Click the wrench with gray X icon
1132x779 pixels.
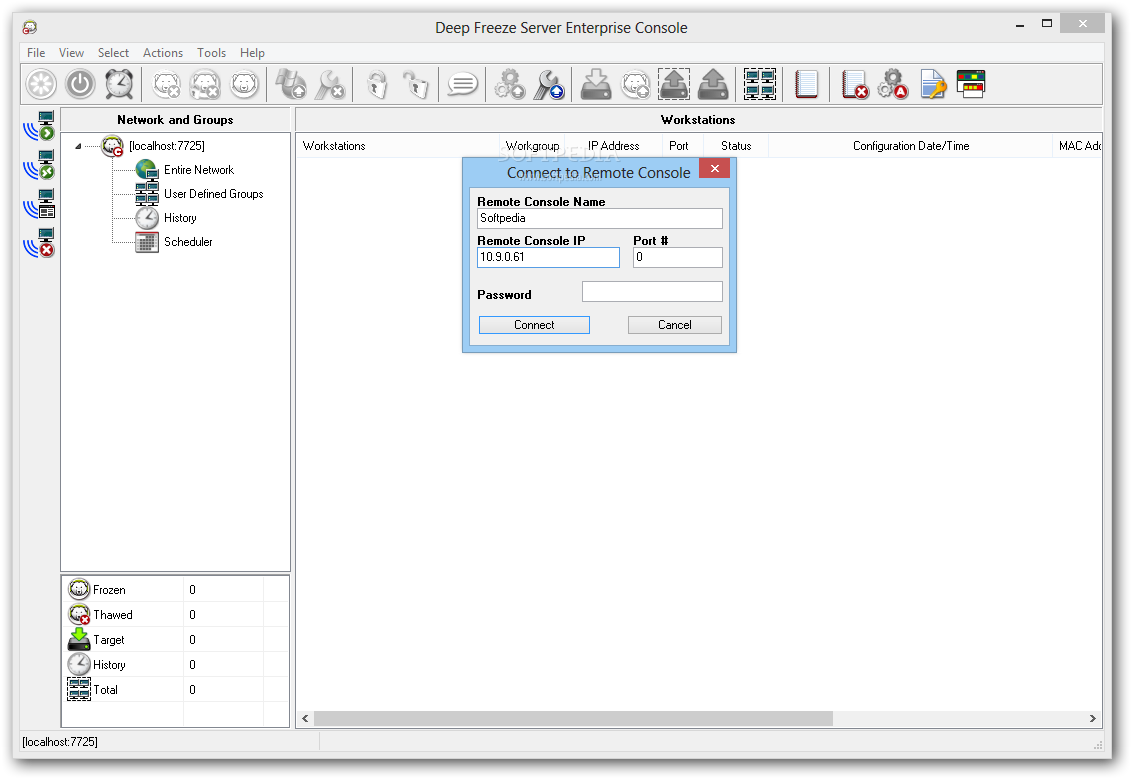[331, 84]
